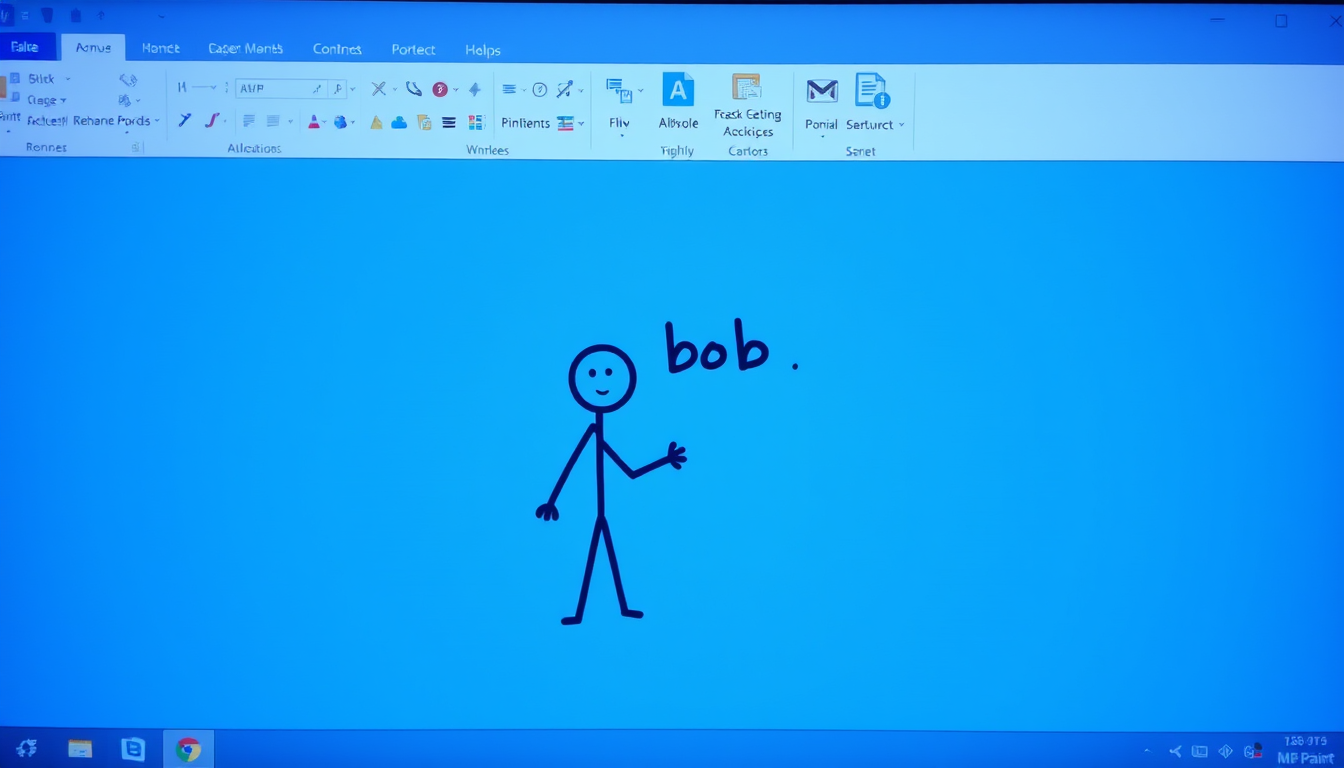Click the Fliv screens icon
The height and width of the screenshot is (768, 1344).
point(618,91)
